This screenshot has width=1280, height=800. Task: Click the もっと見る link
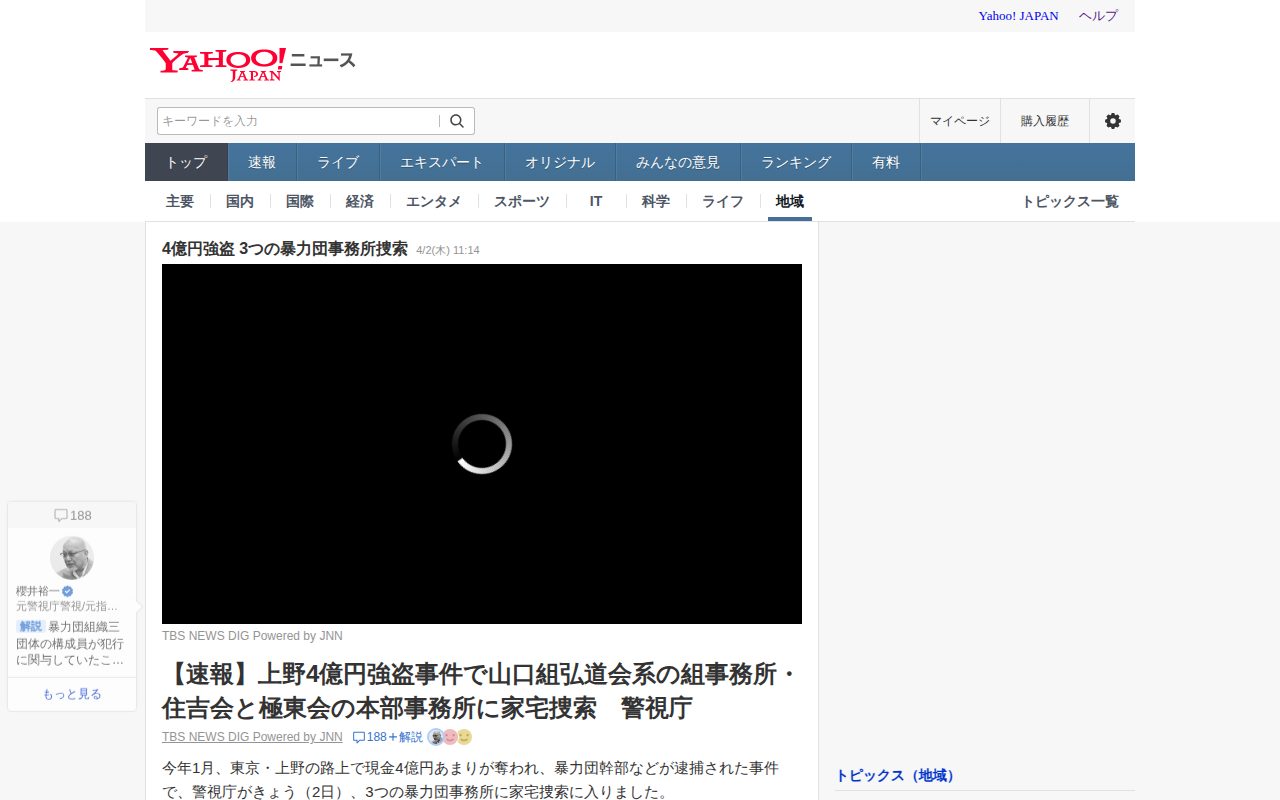click(72, 693)
